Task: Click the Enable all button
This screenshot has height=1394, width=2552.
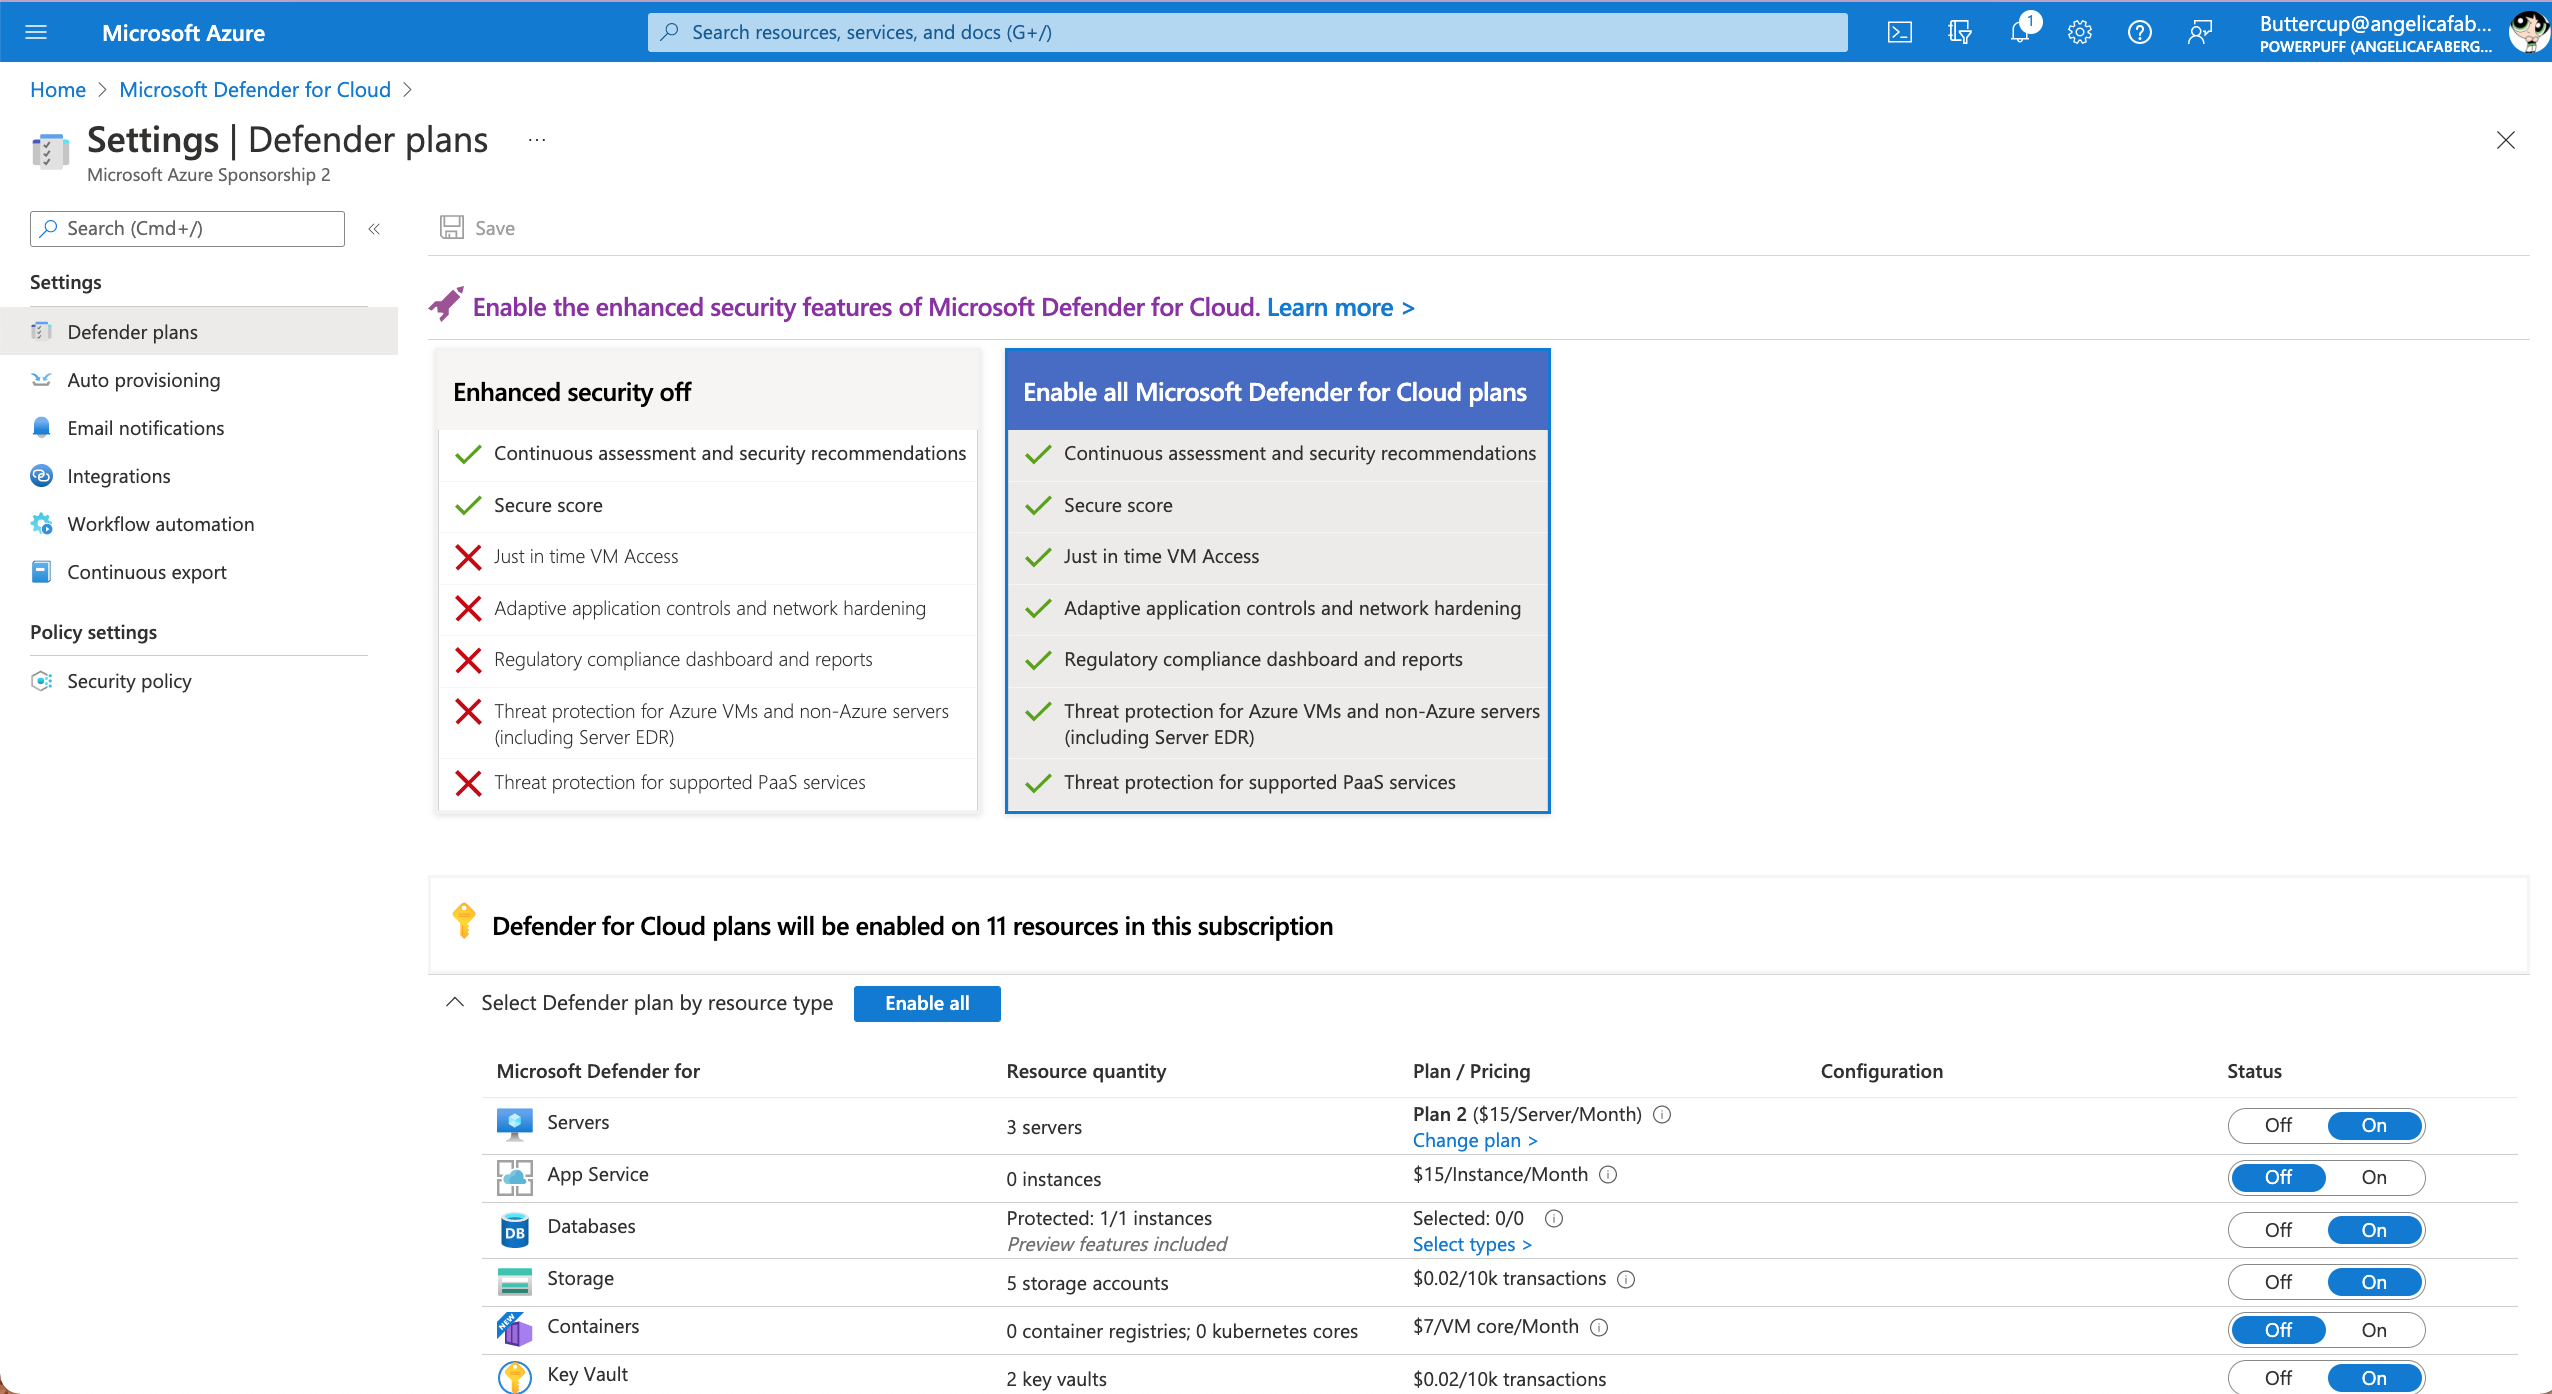Action: pos(926,1003)
